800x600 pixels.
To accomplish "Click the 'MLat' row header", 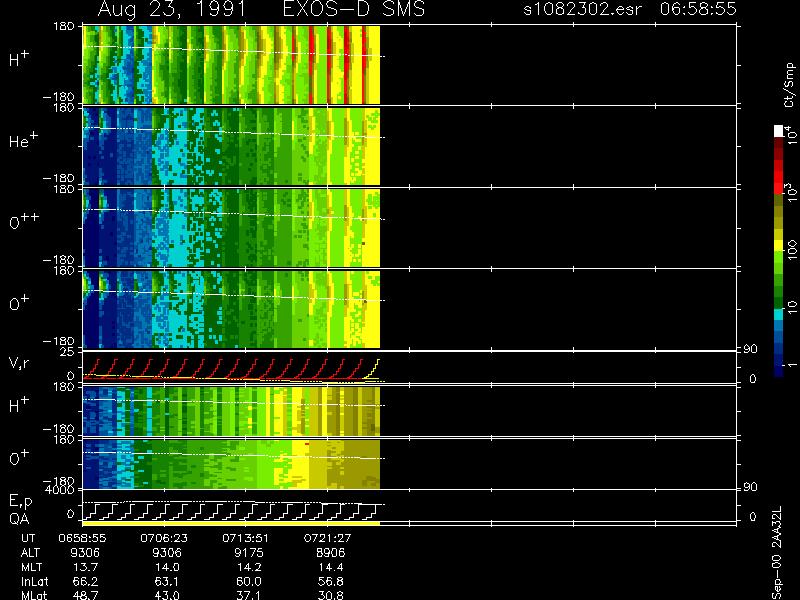I will click(34, 595).
